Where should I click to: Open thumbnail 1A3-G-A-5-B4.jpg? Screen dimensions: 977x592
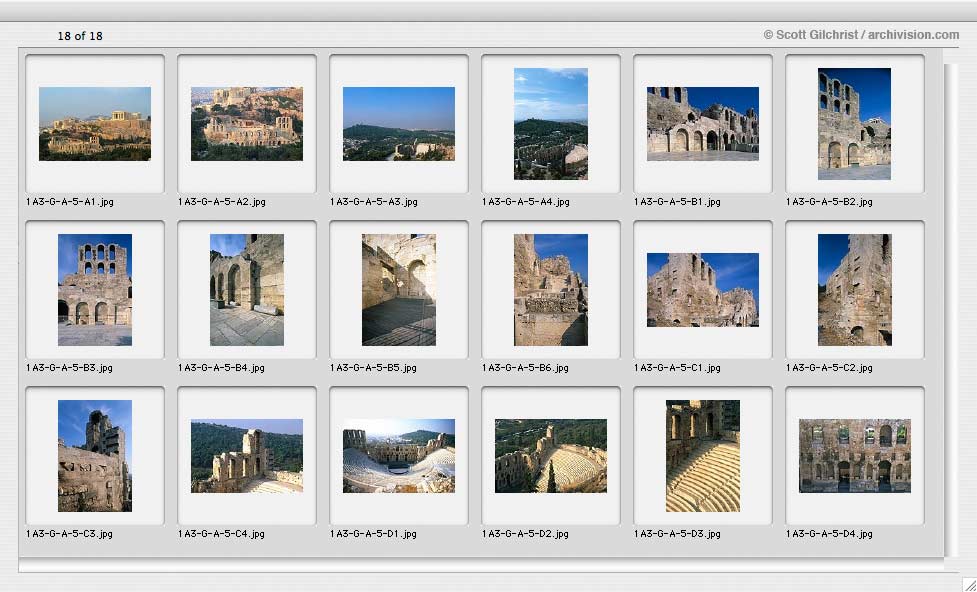(247, 290)
